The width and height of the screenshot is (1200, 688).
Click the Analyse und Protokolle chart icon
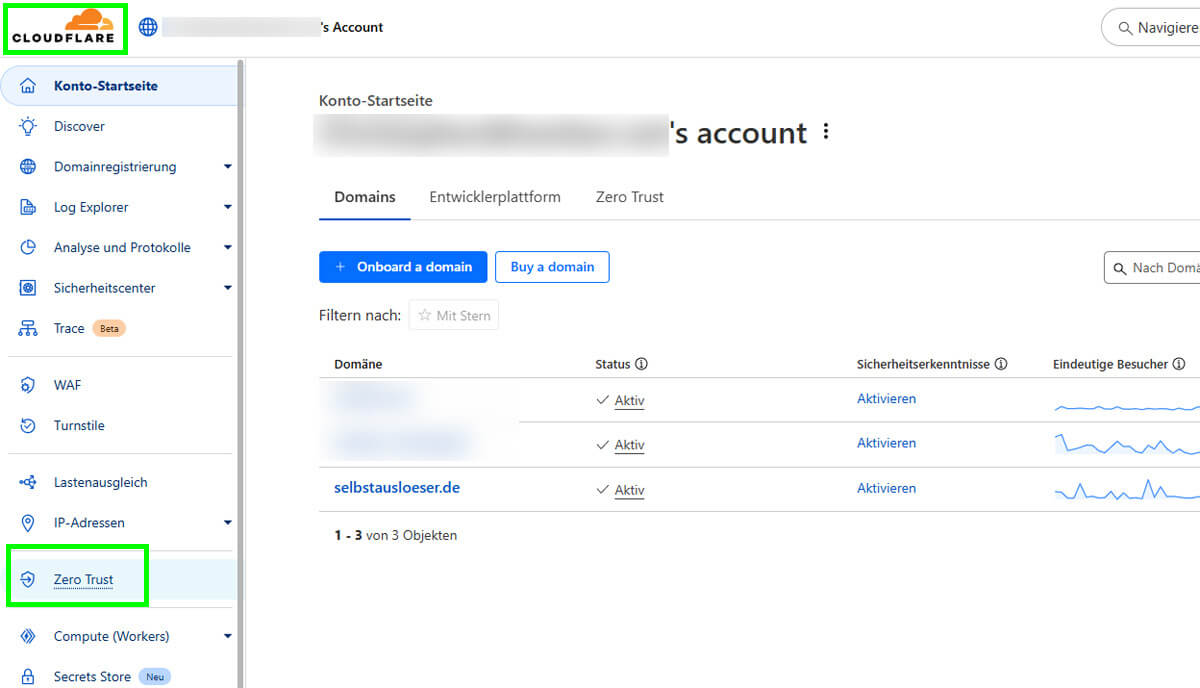coord(28,247)
